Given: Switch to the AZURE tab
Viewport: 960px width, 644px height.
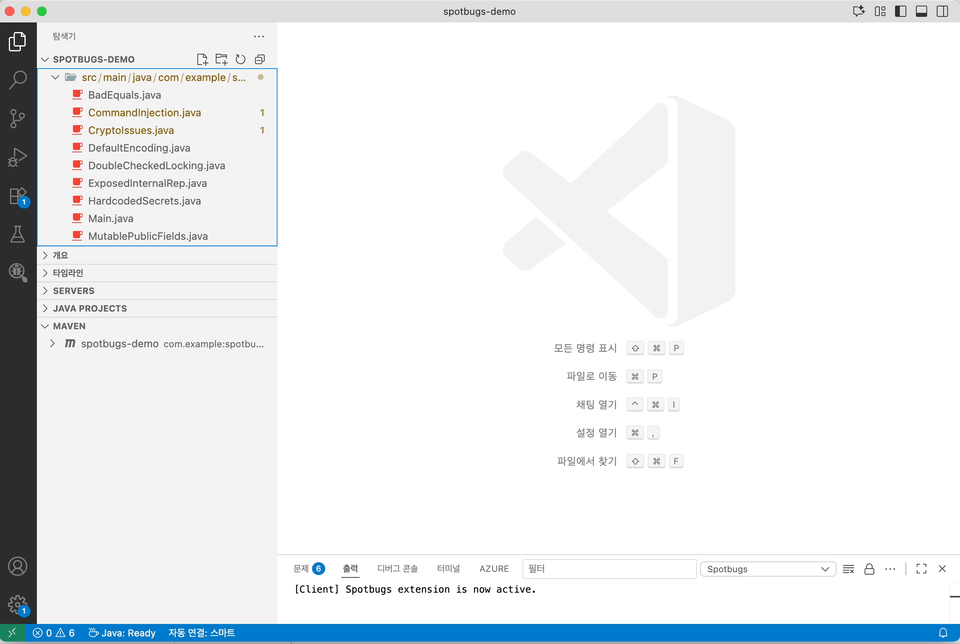Looking at the screenshot, I should click(x=494, y=569).
